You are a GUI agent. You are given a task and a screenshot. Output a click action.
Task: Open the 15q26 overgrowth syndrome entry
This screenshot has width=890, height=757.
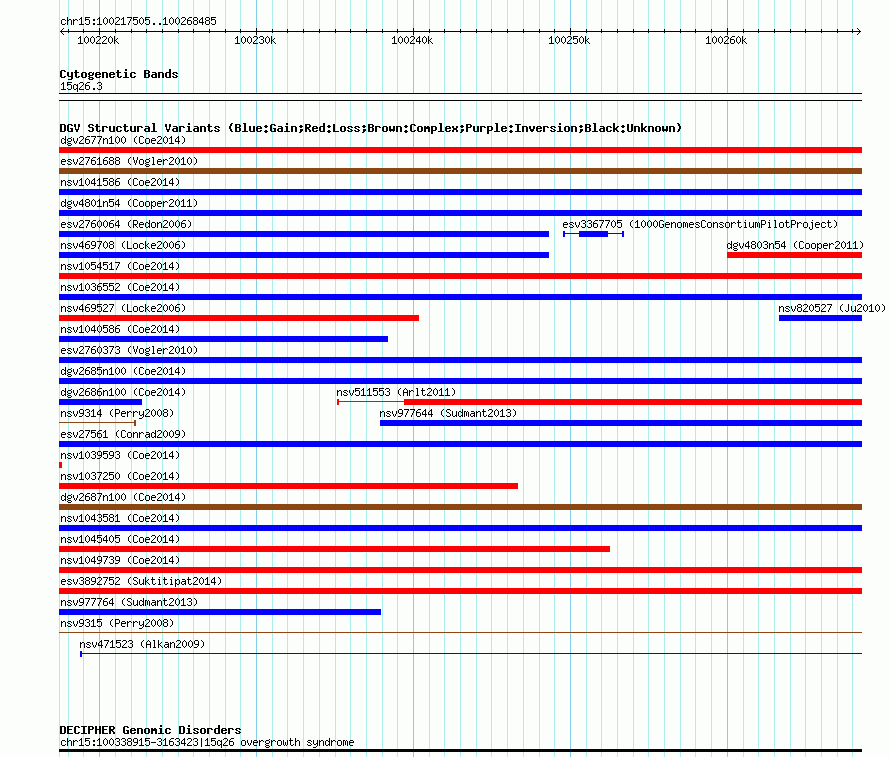[207, 742]
